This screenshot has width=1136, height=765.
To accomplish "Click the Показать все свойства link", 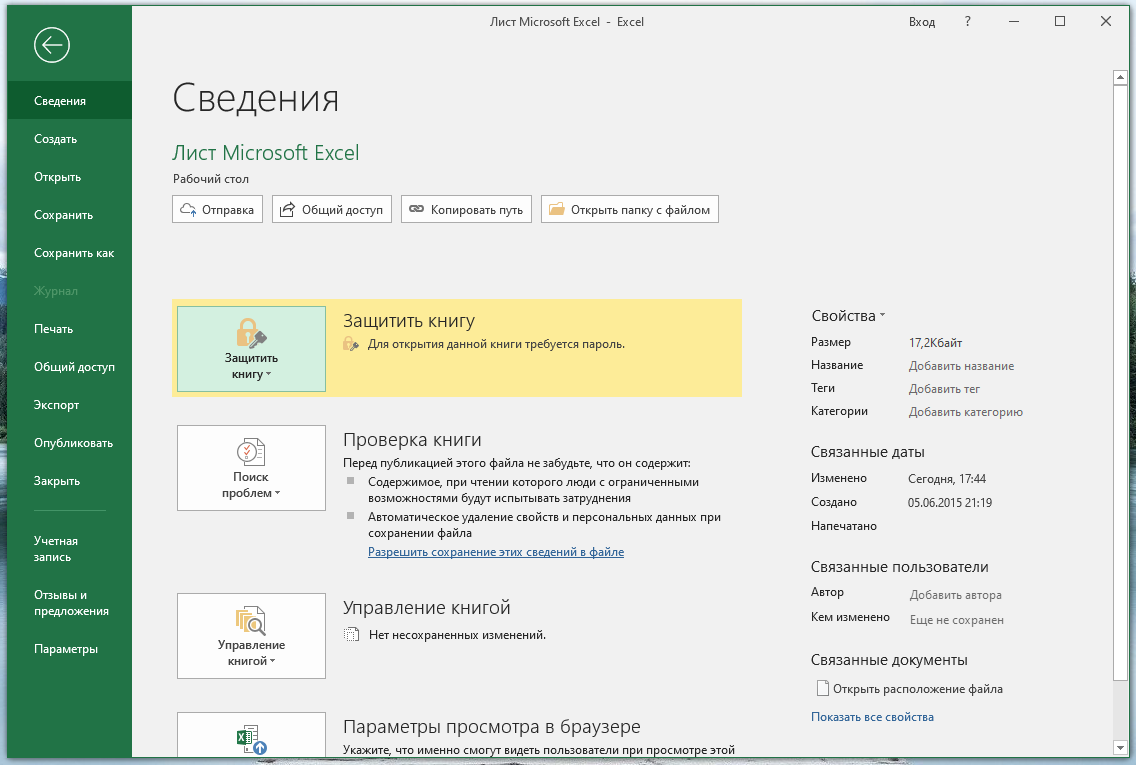I will [872, 716].
